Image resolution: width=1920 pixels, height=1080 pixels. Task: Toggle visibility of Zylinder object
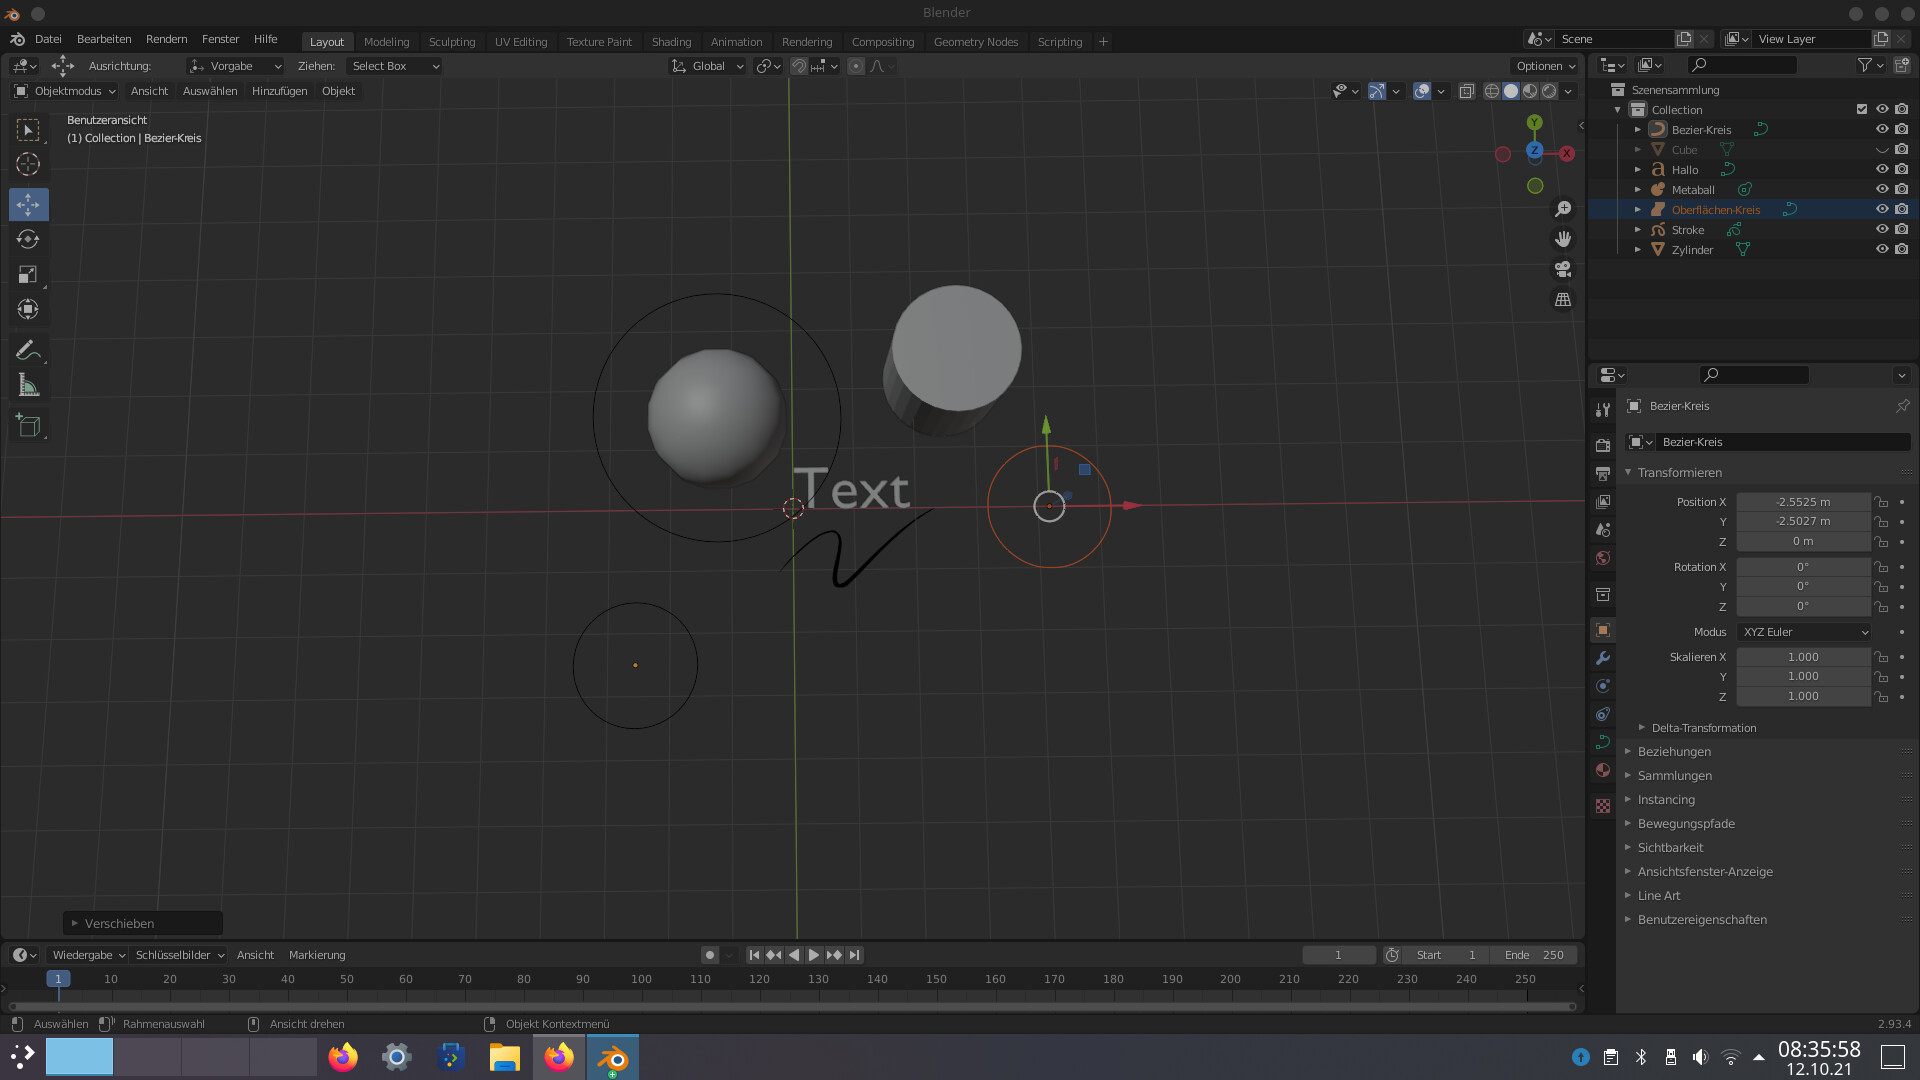pos(1881,249)
